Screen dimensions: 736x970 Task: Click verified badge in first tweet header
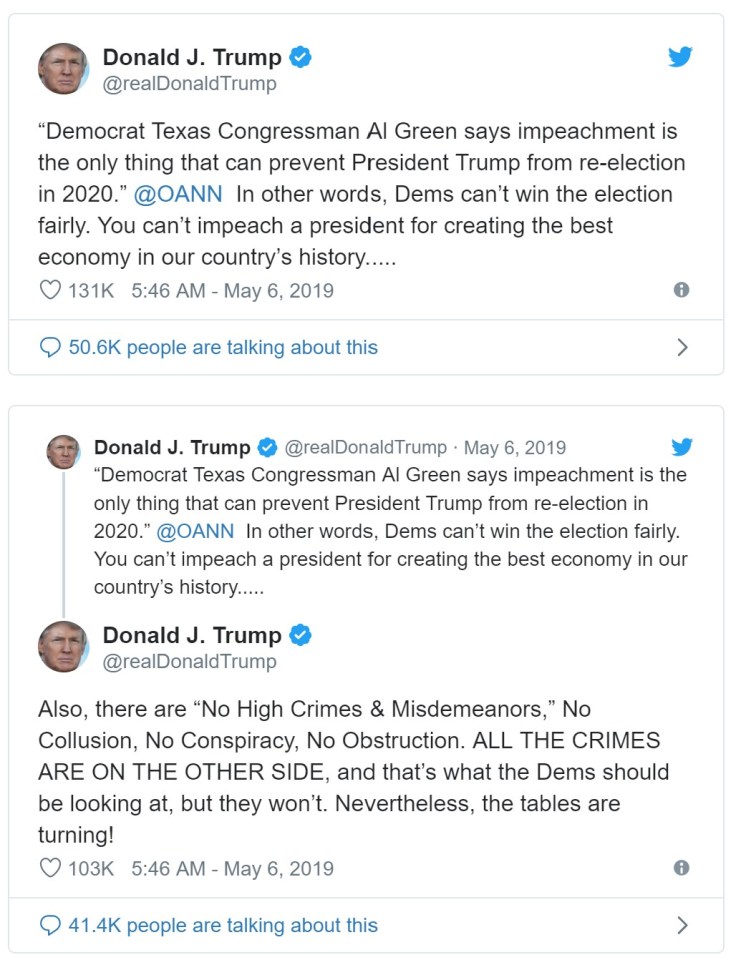click(x=300, y=57)
